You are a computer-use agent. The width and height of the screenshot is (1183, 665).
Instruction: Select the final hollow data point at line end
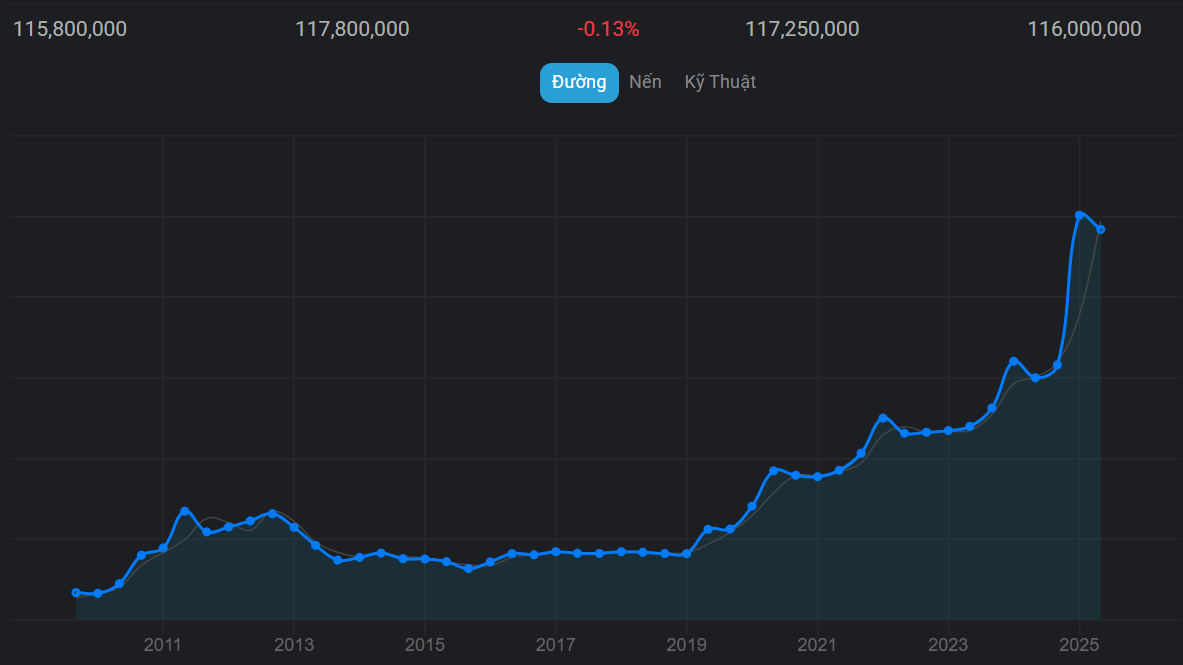(1101, 230)
